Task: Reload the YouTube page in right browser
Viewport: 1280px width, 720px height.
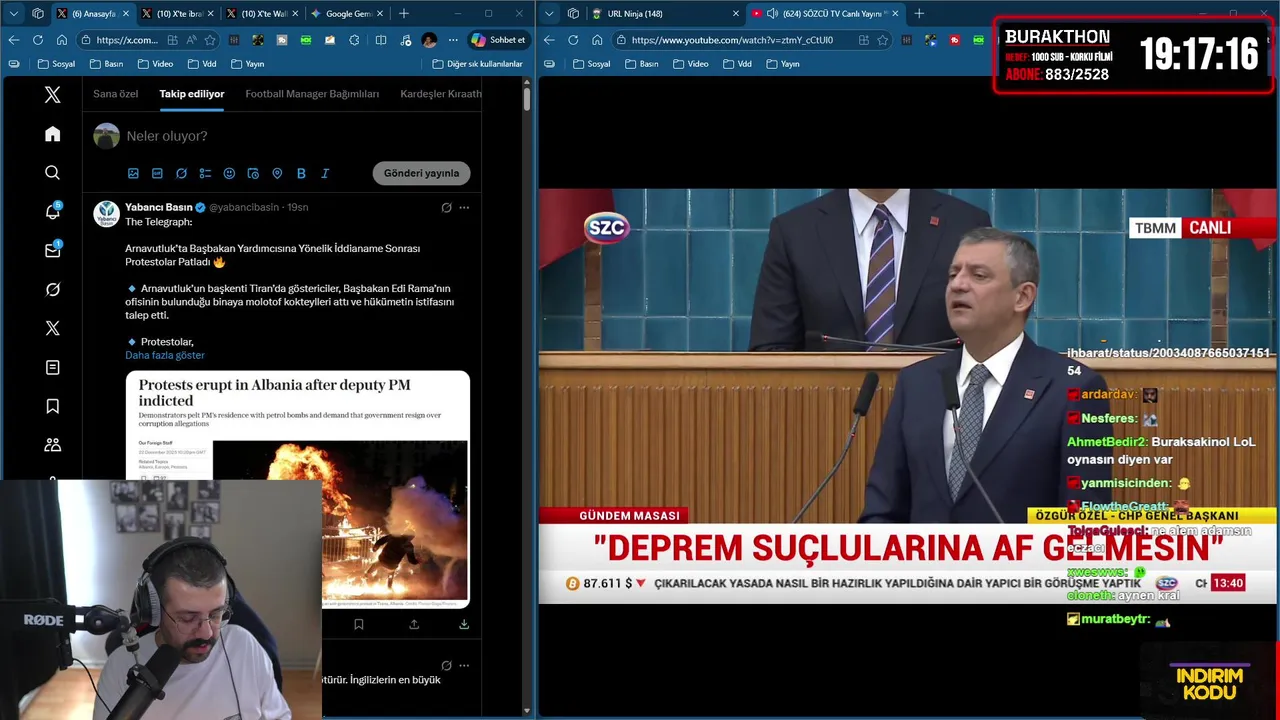Action: [x=573, y=40]
